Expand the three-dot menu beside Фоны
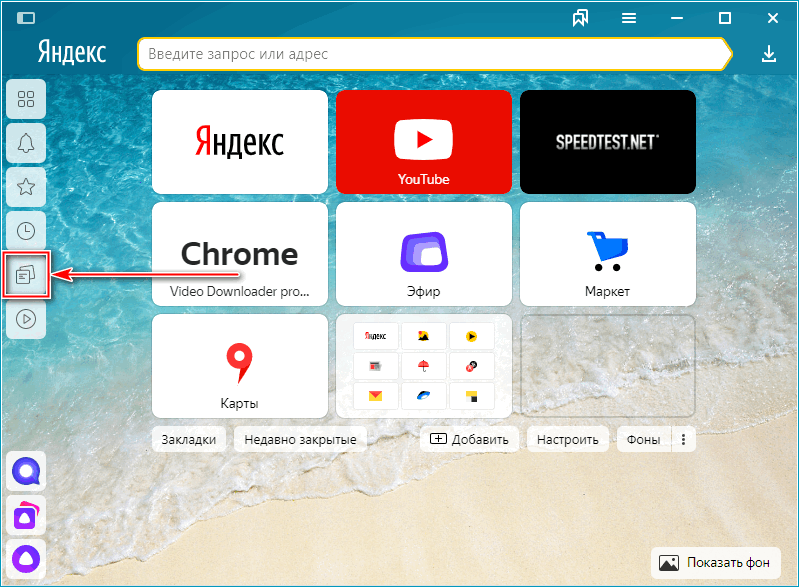Viewport: 799px width, 587px height. click(684, 439)
